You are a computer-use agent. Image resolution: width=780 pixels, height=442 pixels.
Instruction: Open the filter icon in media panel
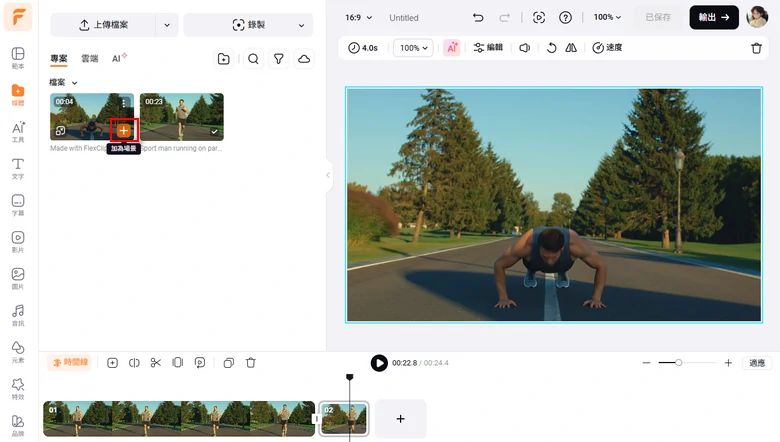tap(279, 59)
